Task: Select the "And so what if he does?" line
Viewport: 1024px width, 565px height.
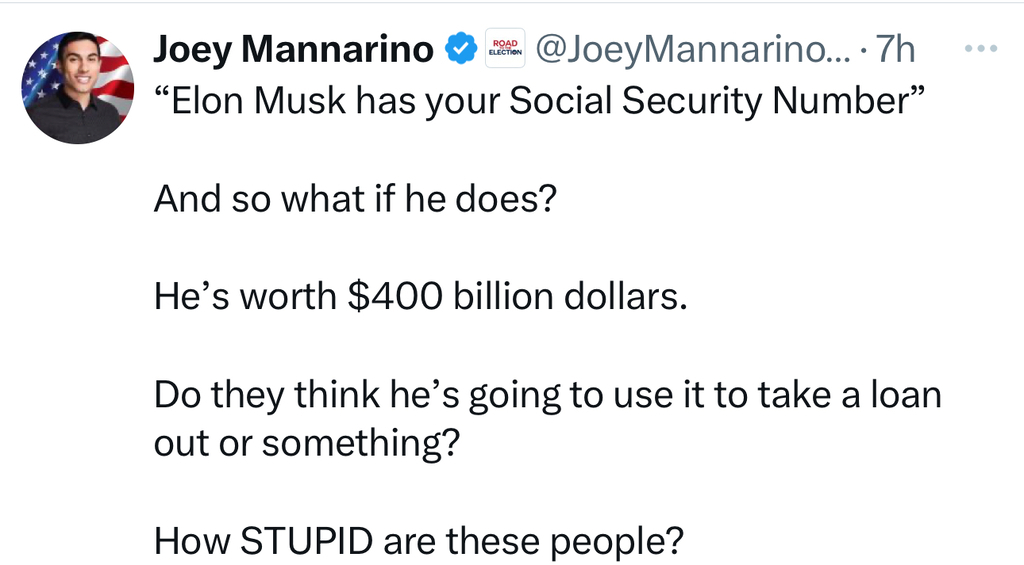Action: 354,200
